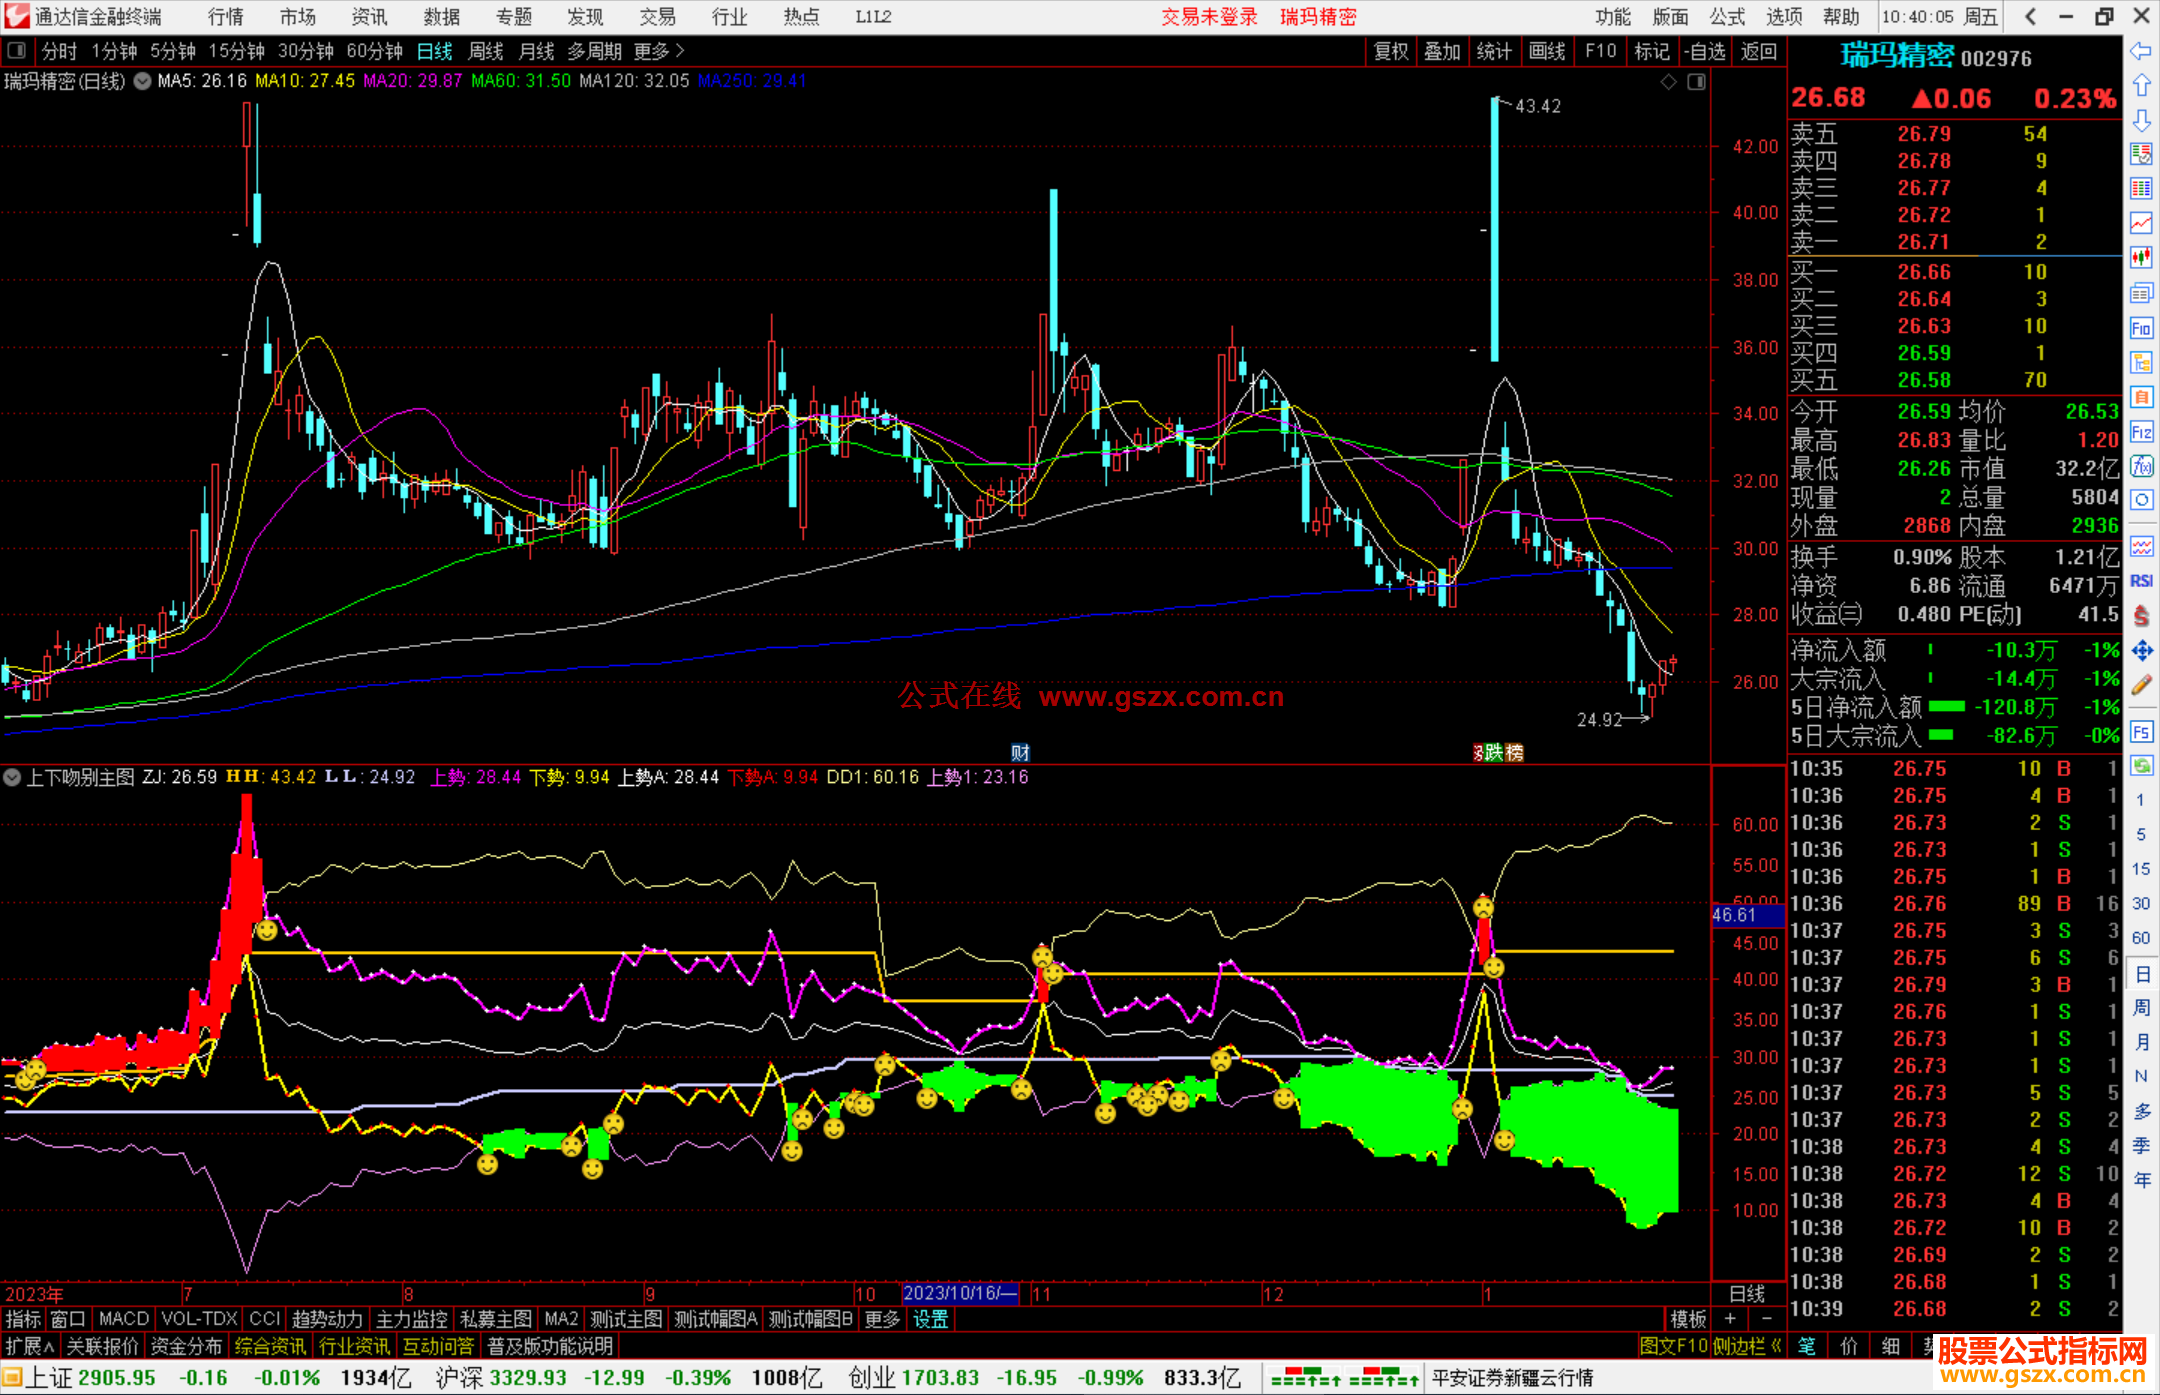Toggle the side panel icon above main chart

(1696, 82)
